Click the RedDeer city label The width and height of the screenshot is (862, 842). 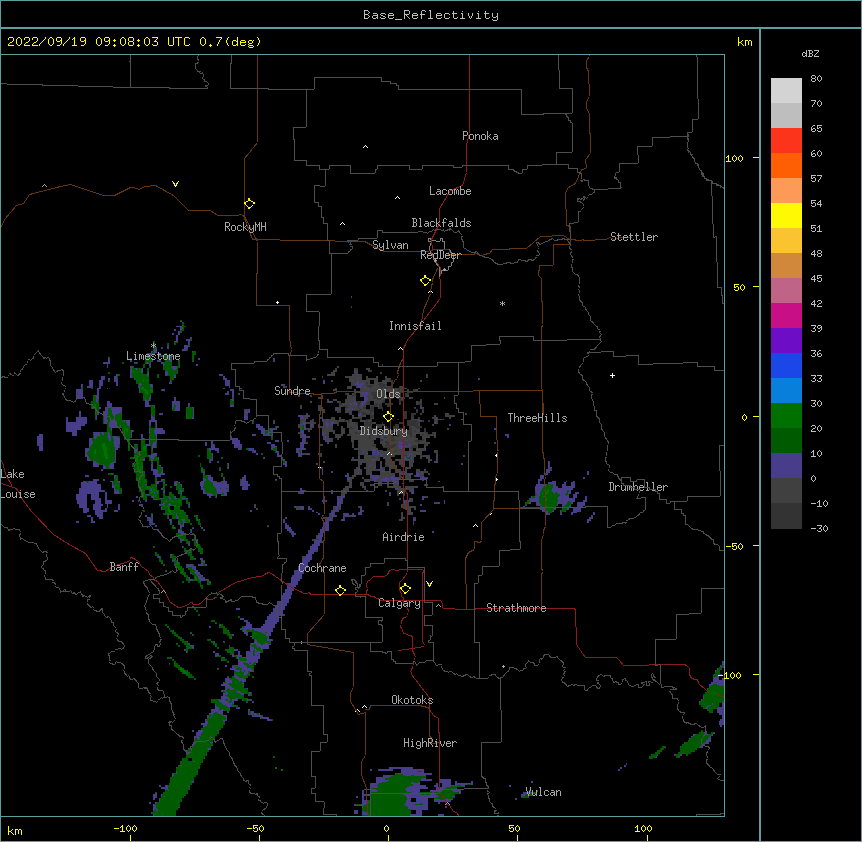(440, 255)
